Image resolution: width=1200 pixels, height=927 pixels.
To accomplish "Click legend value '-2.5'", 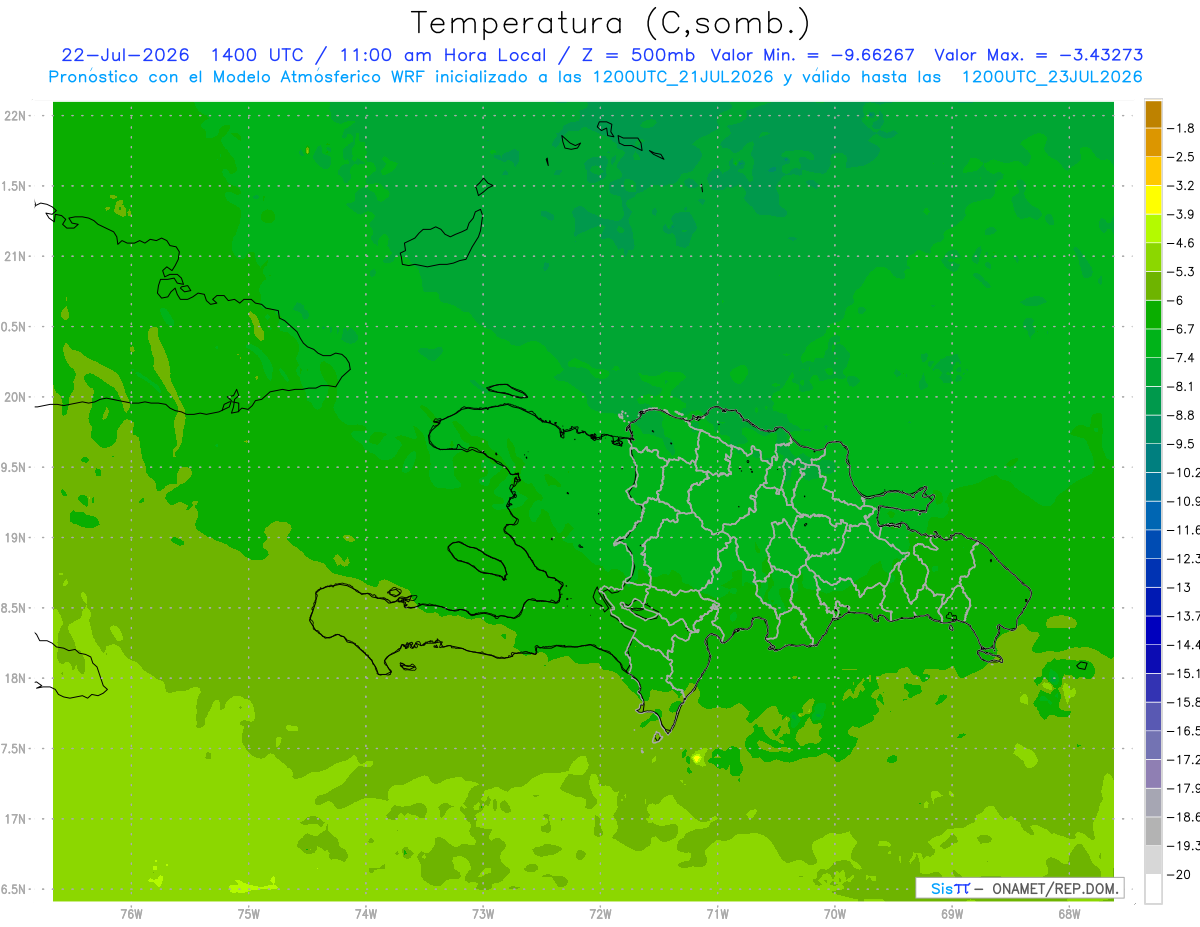I will coord(1182,157).
